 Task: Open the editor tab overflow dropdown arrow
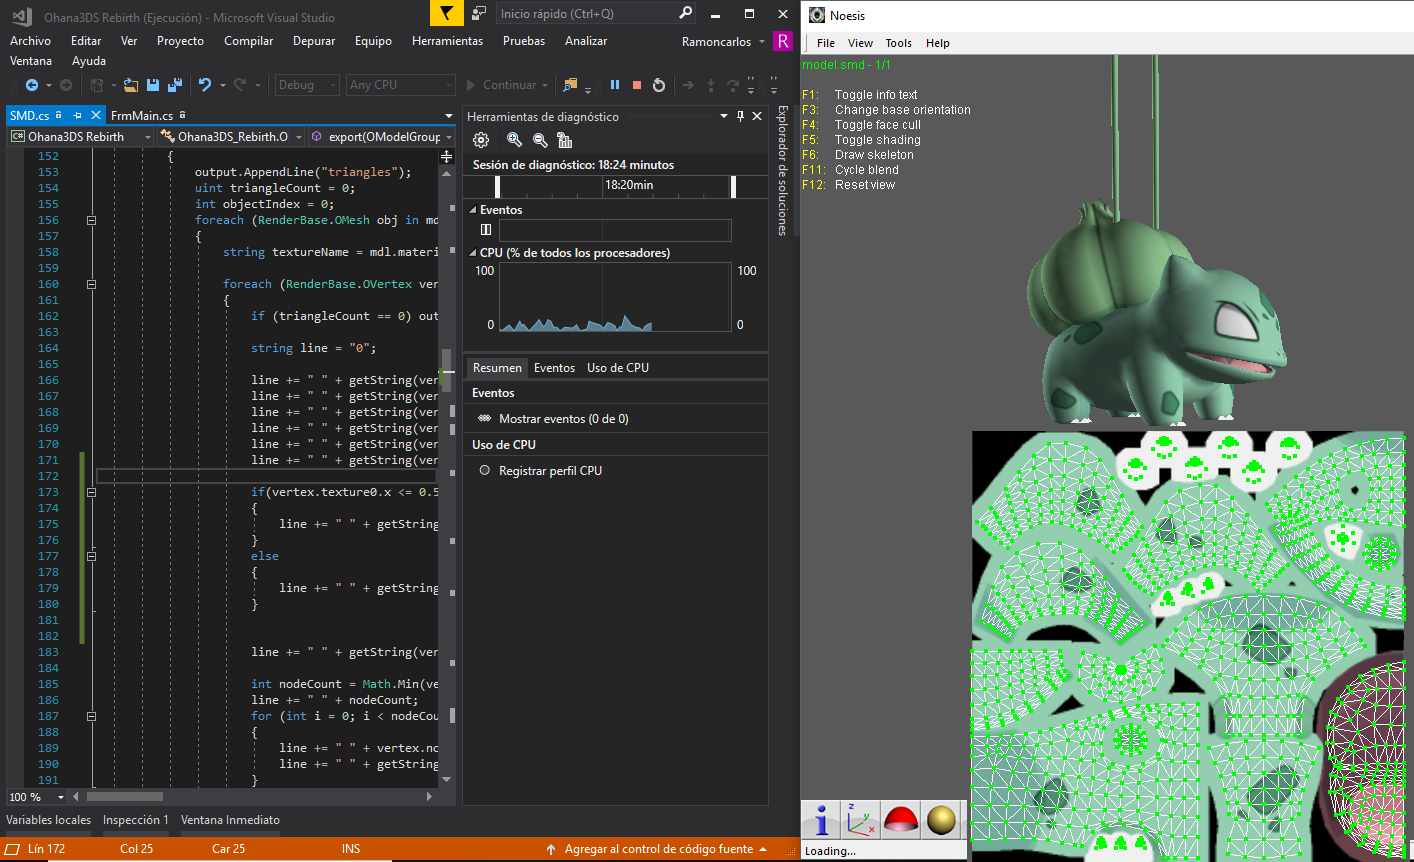(449, 116)
